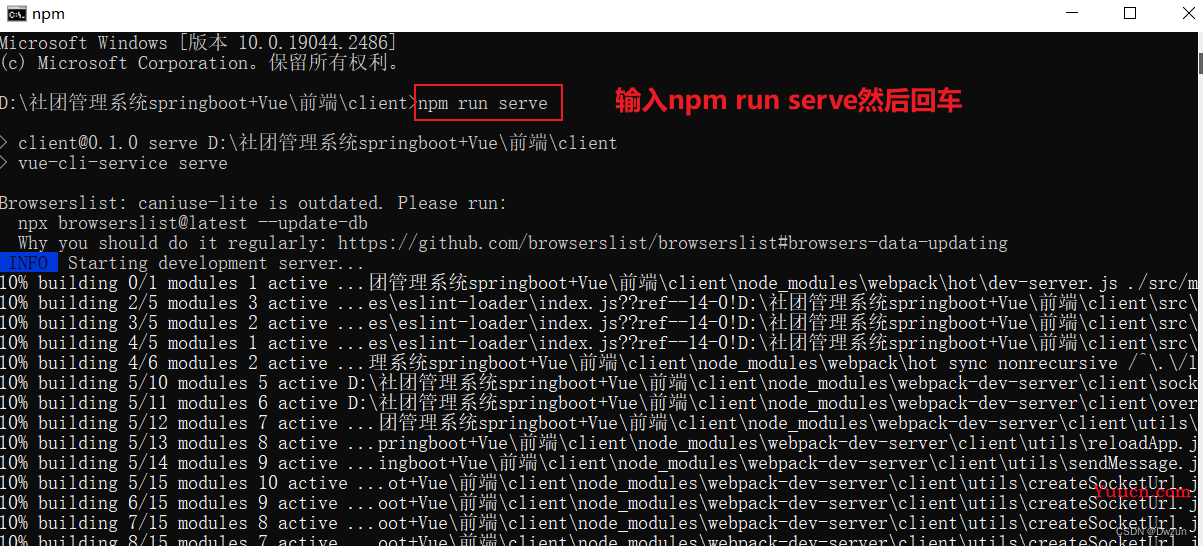Click the D:\ prompt path before npm
This screenshot has height=546, width=1203.
pyautogui.click(x=208, y=103)
